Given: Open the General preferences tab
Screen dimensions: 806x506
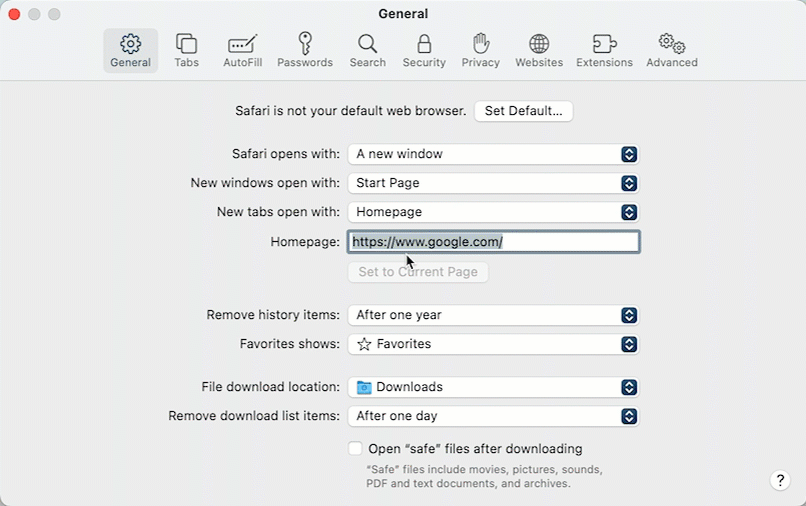Looking at the screenshot, I should point(131,50).
